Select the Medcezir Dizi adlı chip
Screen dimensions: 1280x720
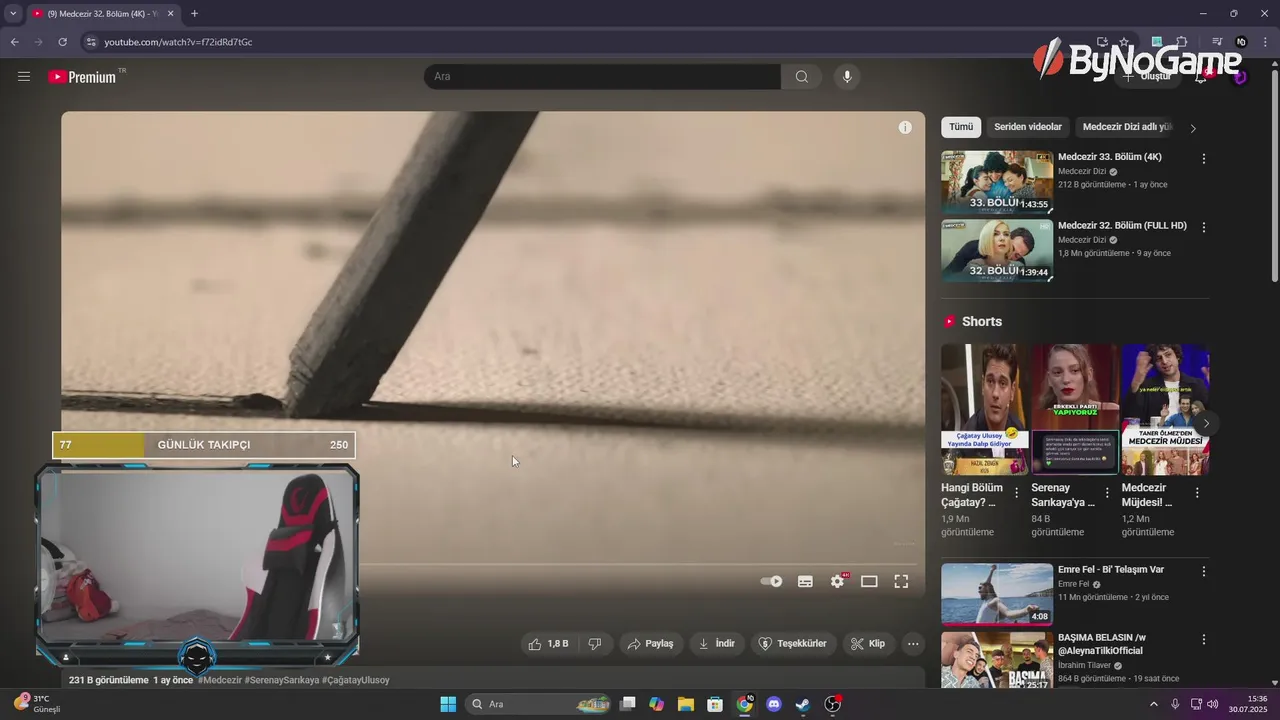(1126, 127)
